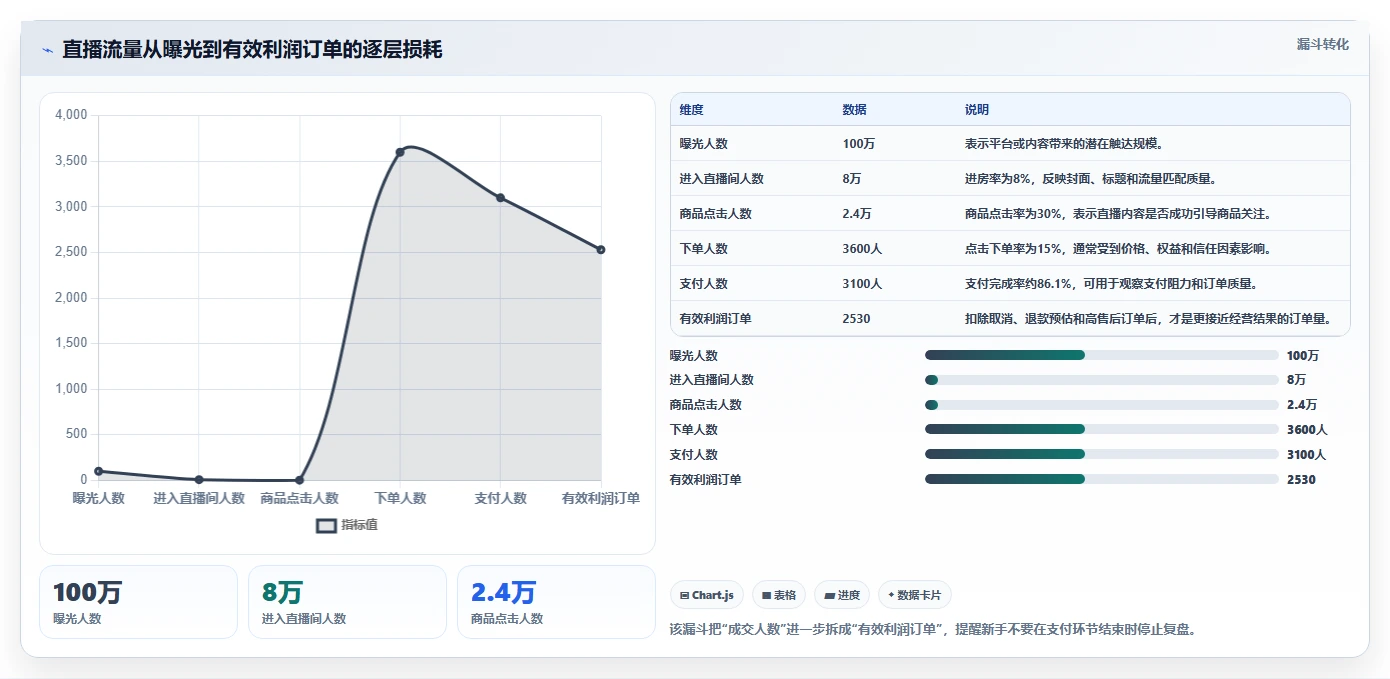Click the description starting 扣除取消、退款预估
Viewport: 1390px width, 679px height.
[1148, 319]
